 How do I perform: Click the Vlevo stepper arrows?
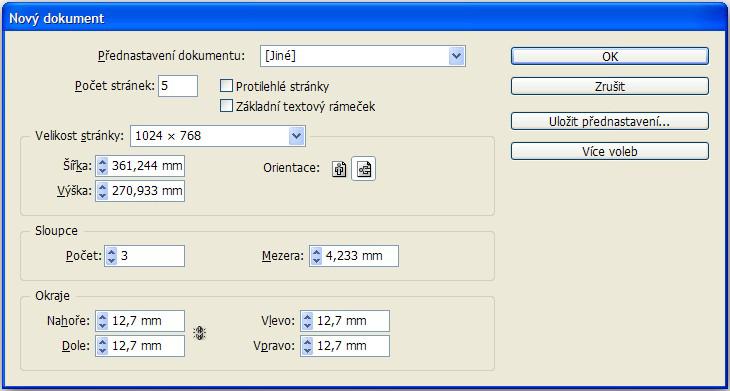coord(307,321)
